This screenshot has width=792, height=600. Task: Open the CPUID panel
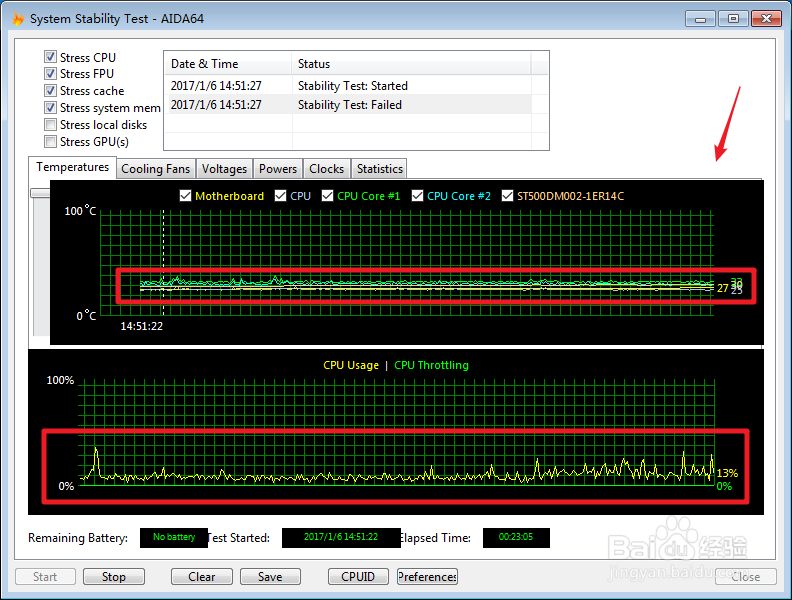pyautogui.click(x=357, y=577)
